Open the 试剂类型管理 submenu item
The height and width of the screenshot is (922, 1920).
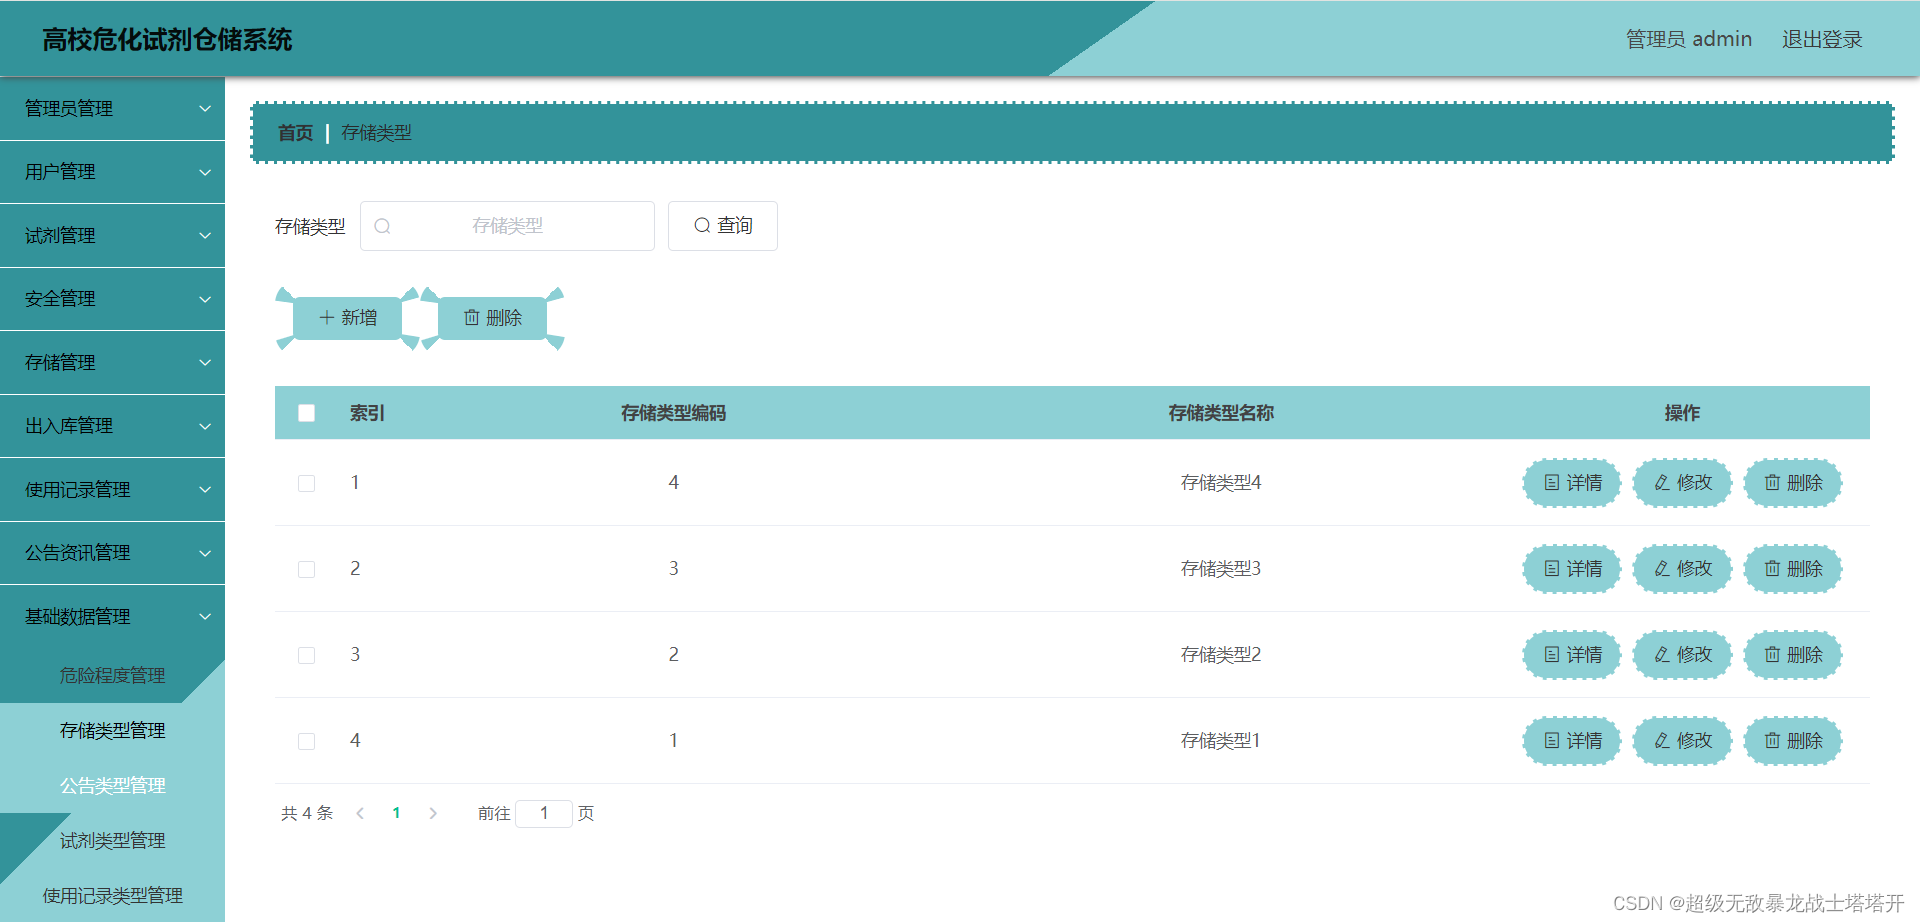[x=112, y=841]
